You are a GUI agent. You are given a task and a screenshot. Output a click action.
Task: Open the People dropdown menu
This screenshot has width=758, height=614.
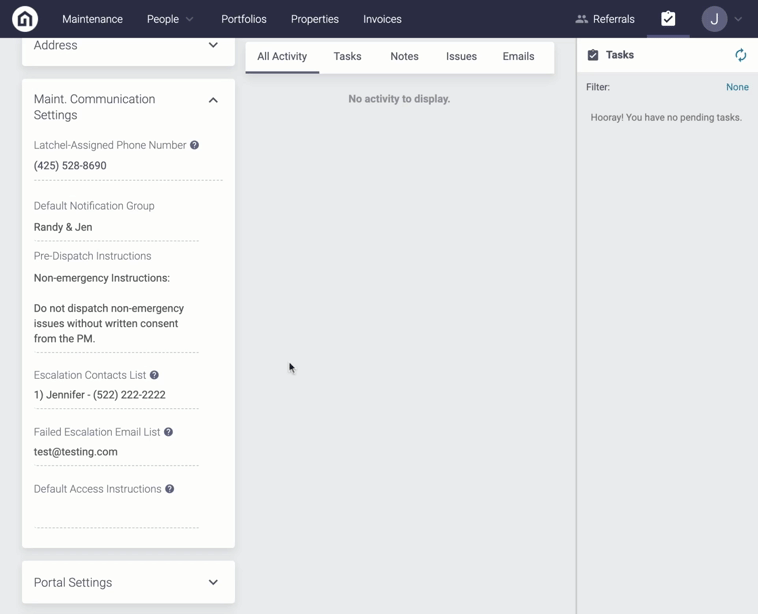(x=170, y=19)
